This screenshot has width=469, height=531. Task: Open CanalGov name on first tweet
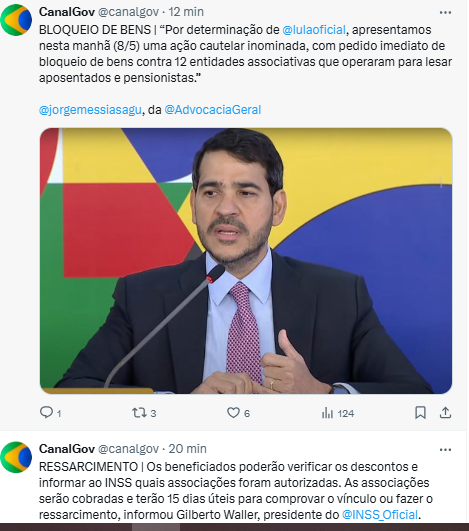pyautogui.click(x=67, y=12)
